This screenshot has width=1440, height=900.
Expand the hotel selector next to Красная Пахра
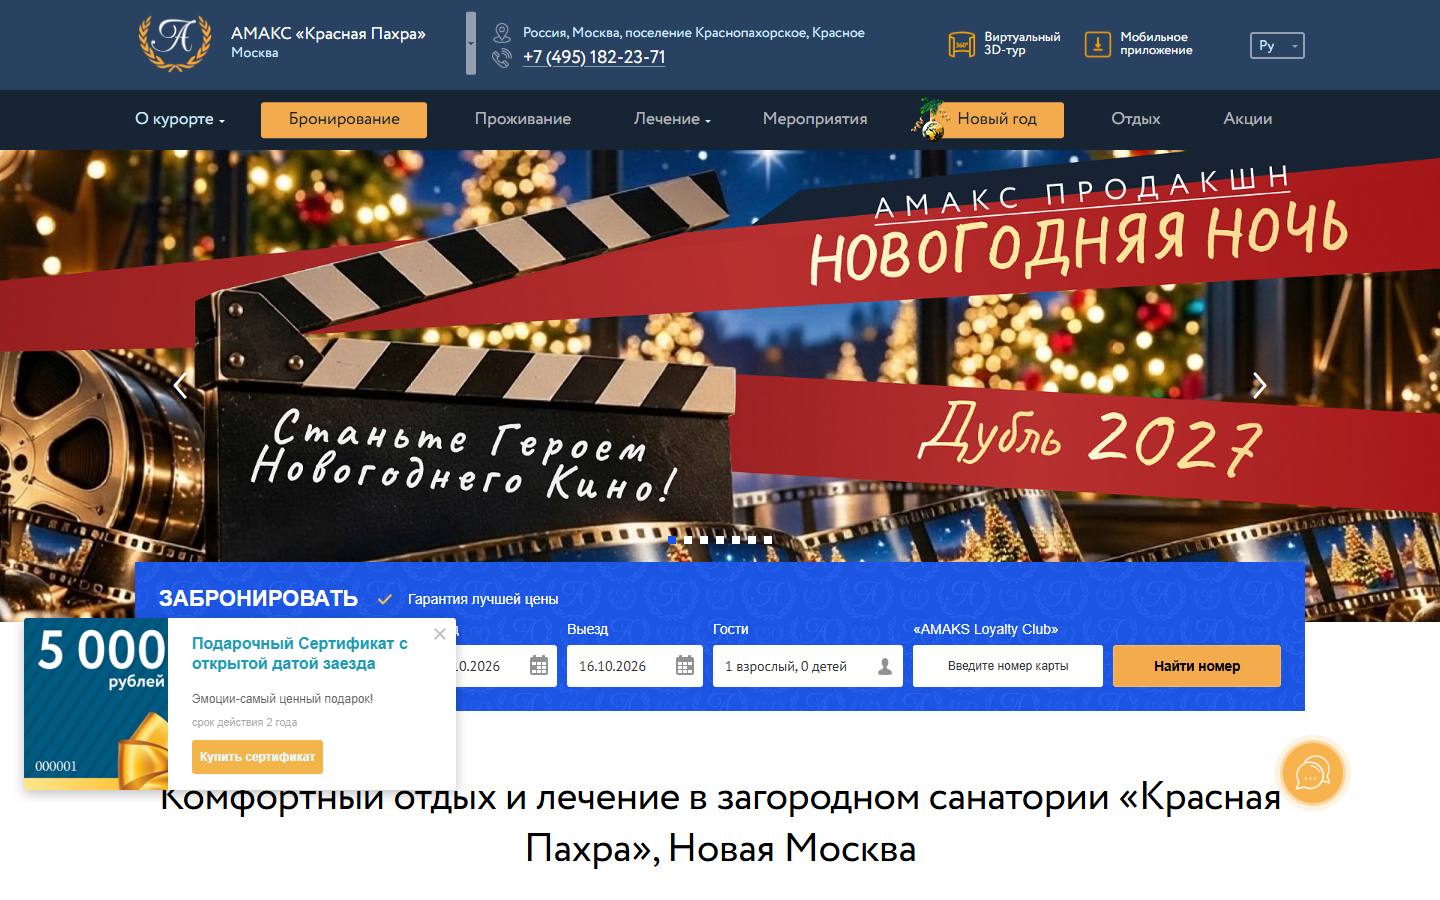pos(471,43)
